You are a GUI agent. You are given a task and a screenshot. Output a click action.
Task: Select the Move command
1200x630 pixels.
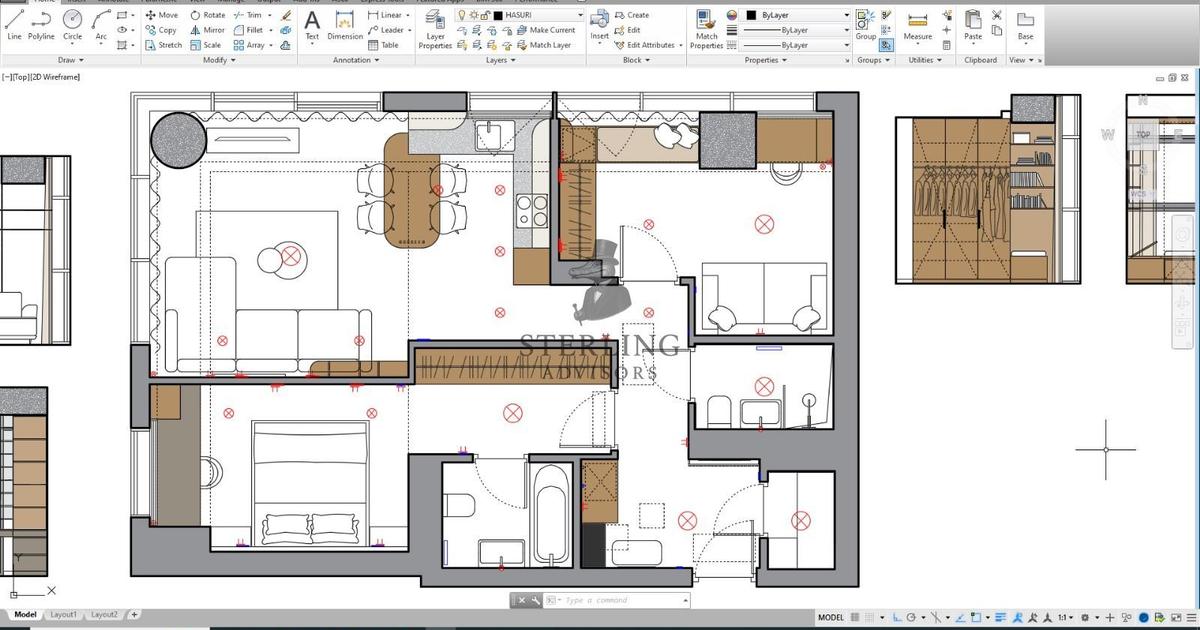coord(162,14)
